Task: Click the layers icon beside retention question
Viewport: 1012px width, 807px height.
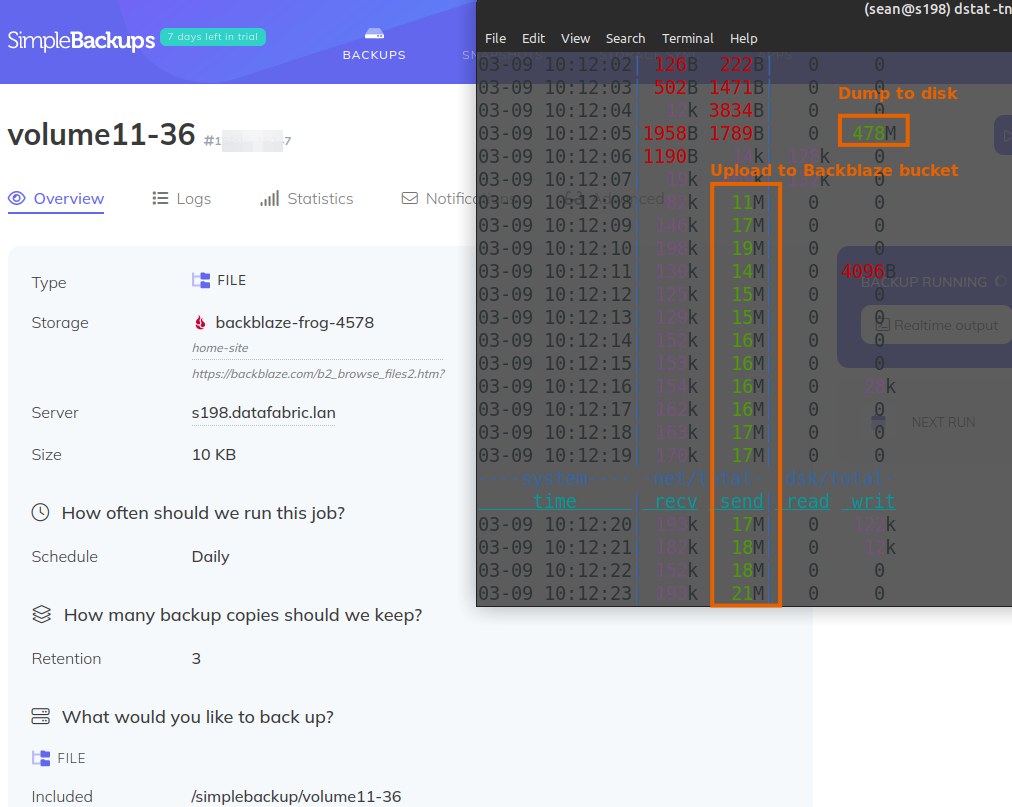Action: click(x=41, y=614)
